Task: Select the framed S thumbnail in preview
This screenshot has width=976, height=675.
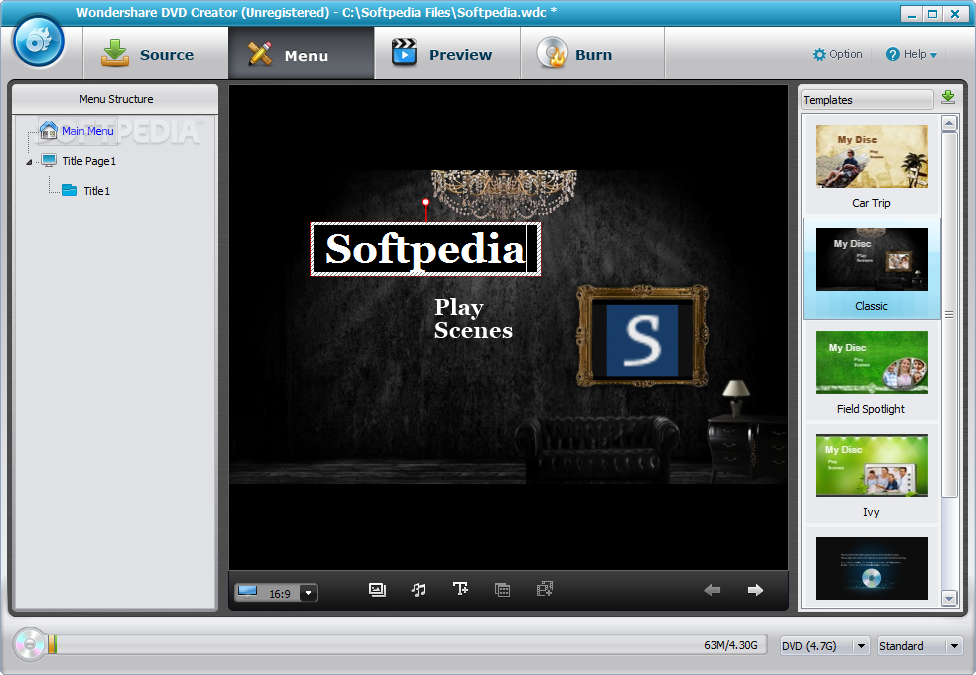Action: point(642,338)
